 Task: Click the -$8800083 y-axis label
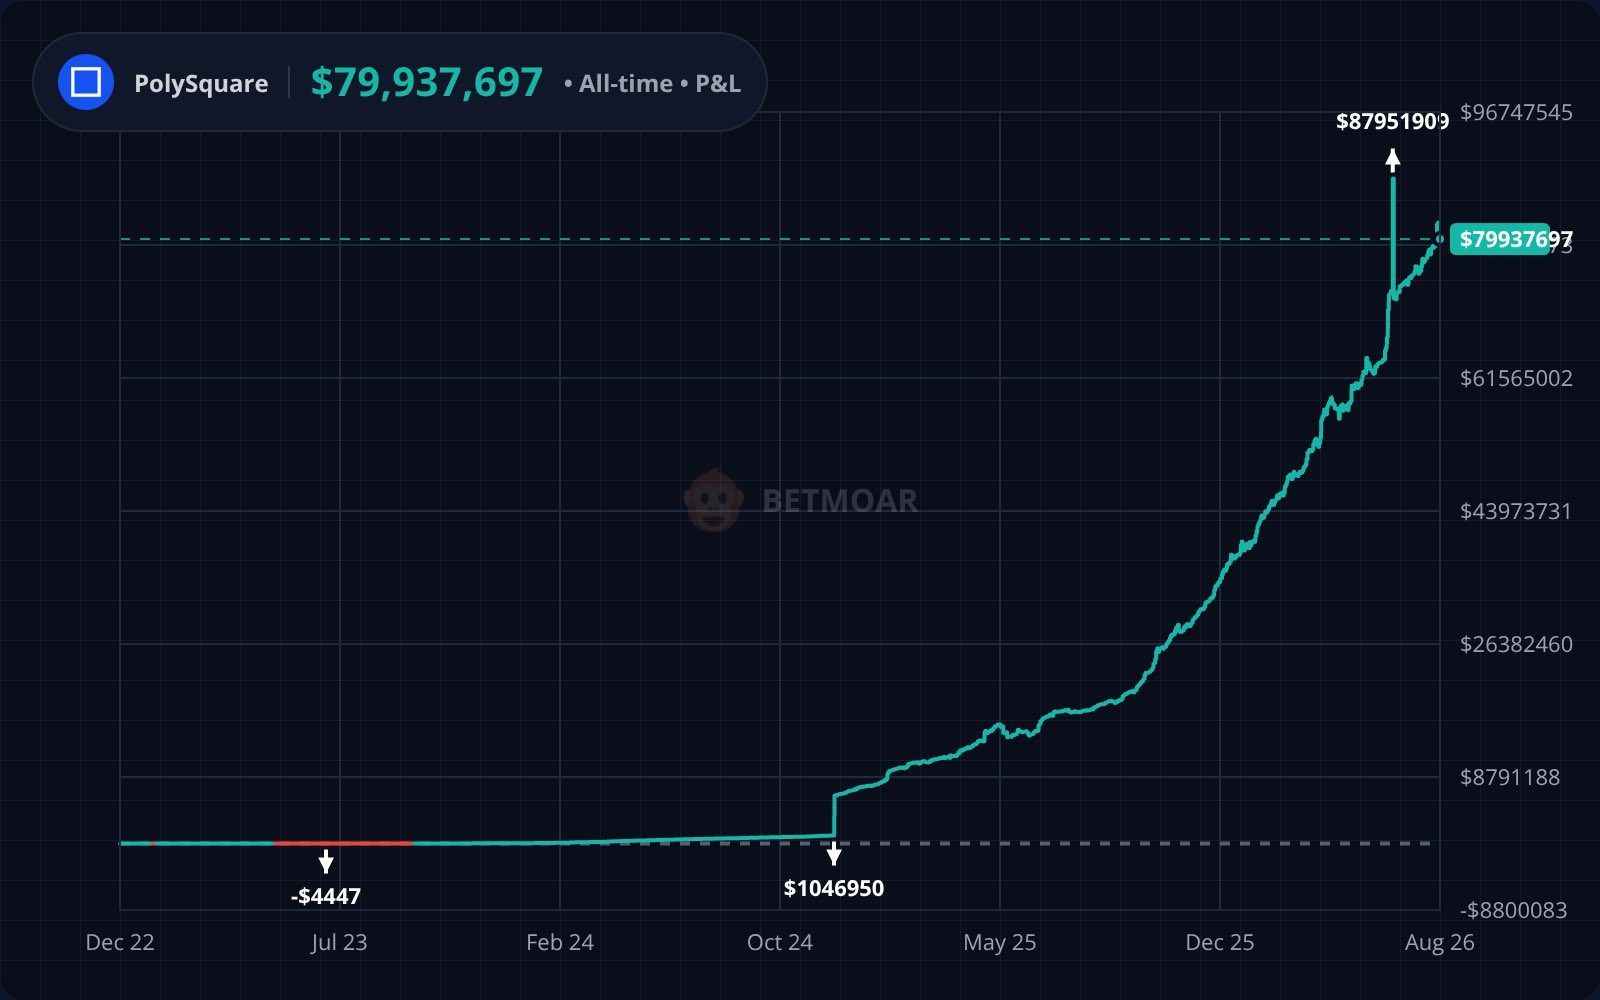click(1514, 910)
